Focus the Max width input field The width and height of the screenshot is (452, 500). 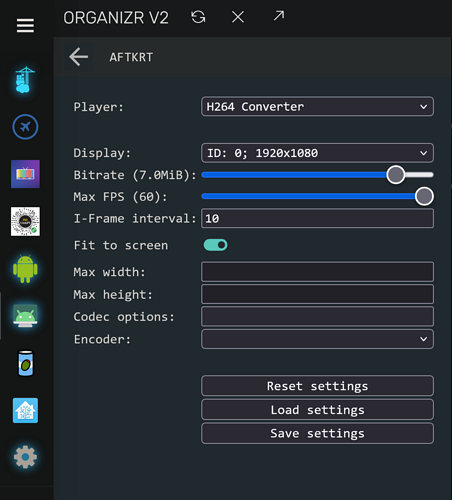317,272
